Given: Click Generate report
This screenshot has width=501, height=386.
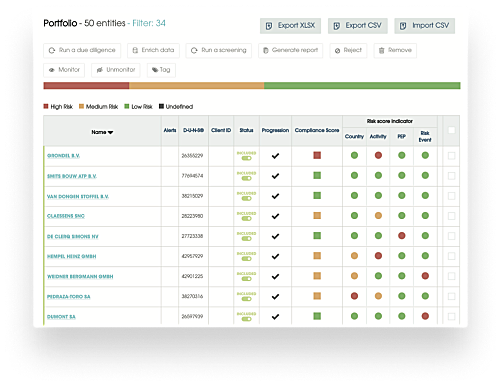Looking at the screenshot, I should [290, 50].
